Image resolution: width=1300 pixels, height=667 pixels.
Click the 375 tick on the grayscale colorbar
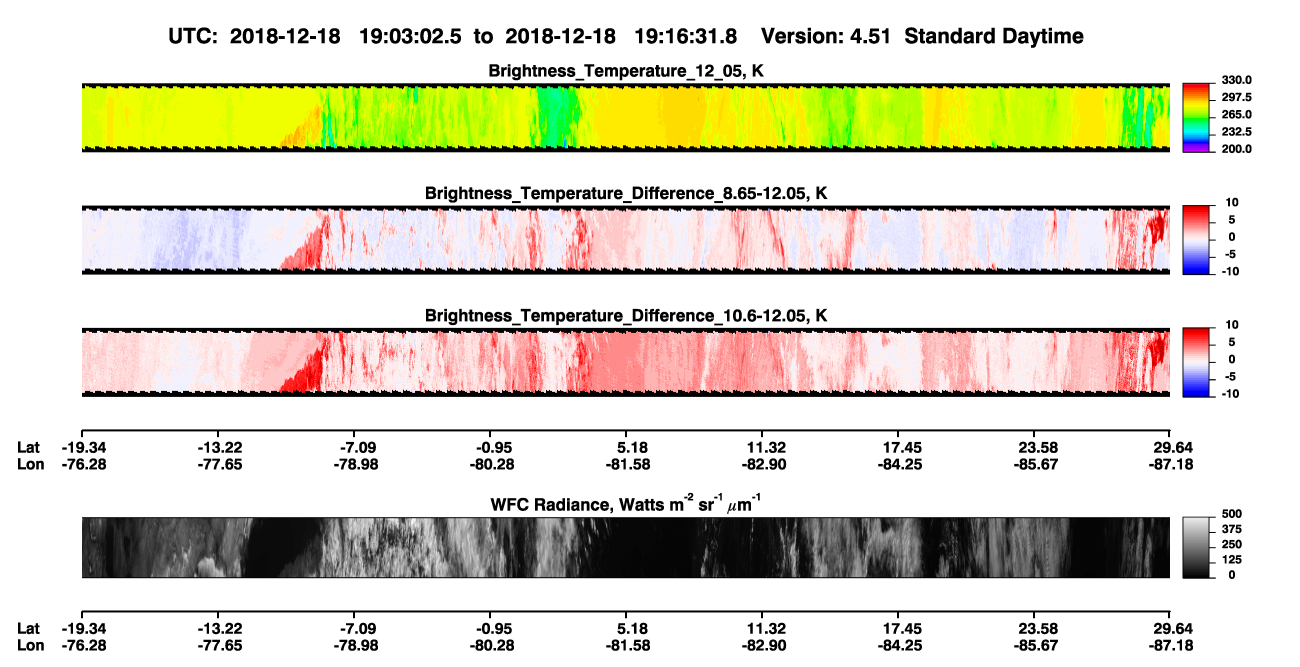tap(1232, 529)
